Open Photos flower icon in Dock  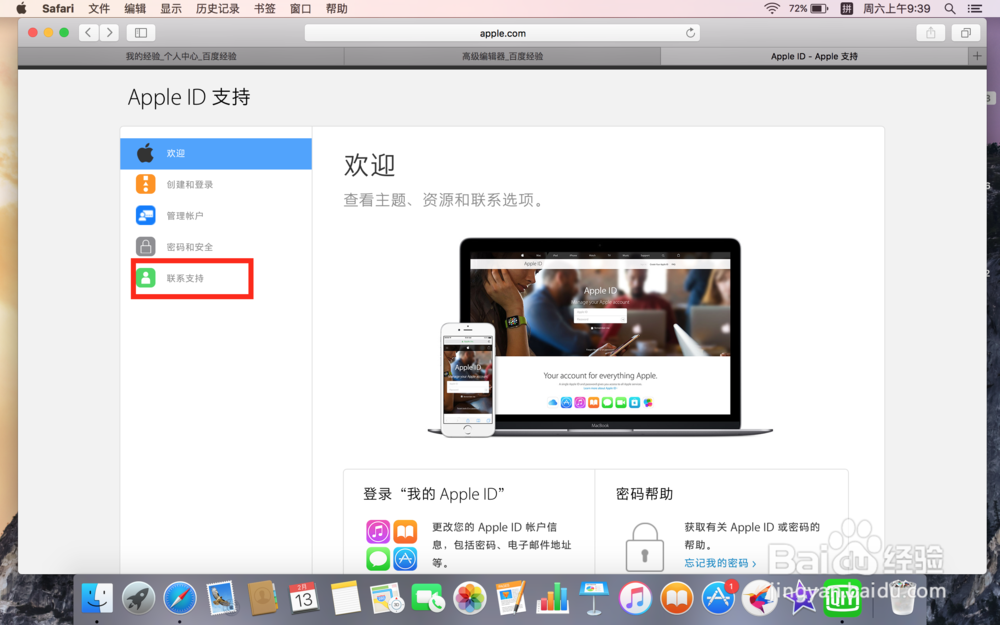(x=469, y=598)
